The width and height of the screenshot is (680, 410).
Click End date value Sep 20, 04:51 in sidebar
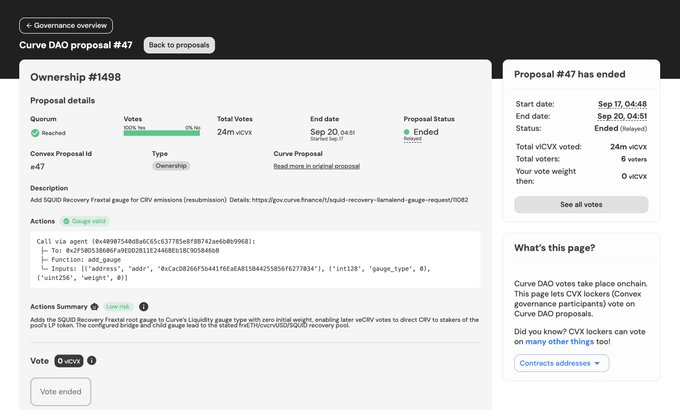pyautogui.click(x=622, y=116)
